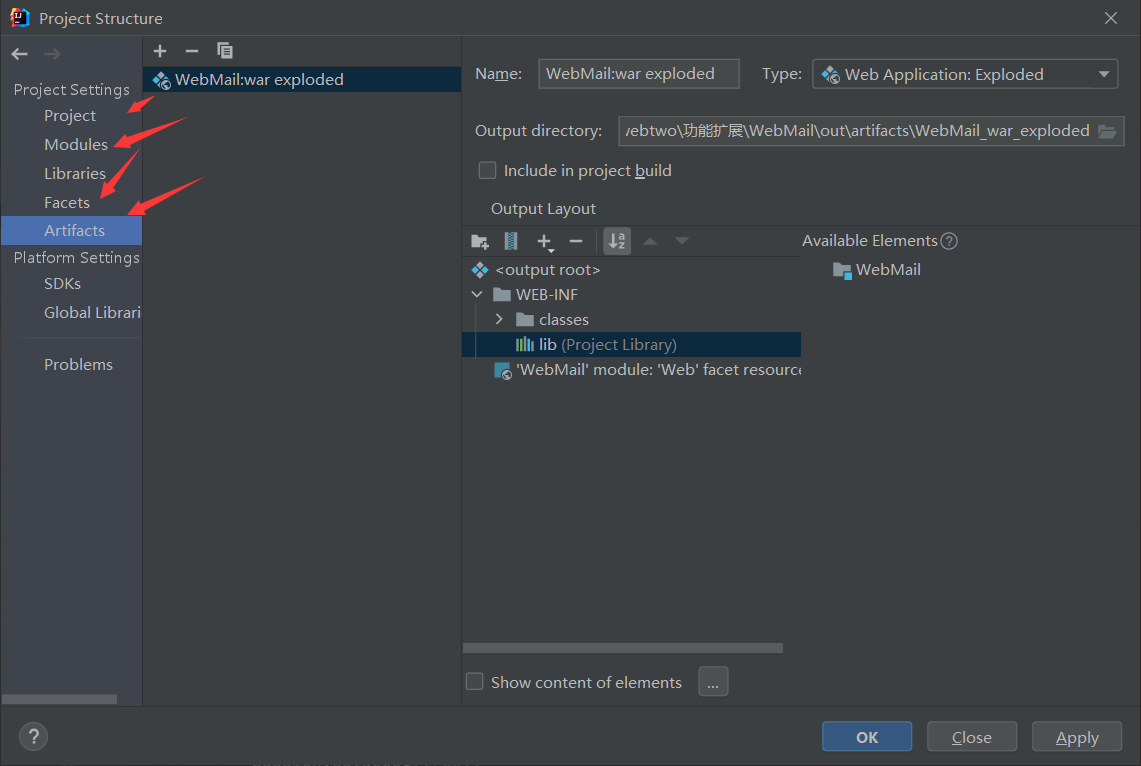
Task: Click the help question mark button
Action: 33,737
